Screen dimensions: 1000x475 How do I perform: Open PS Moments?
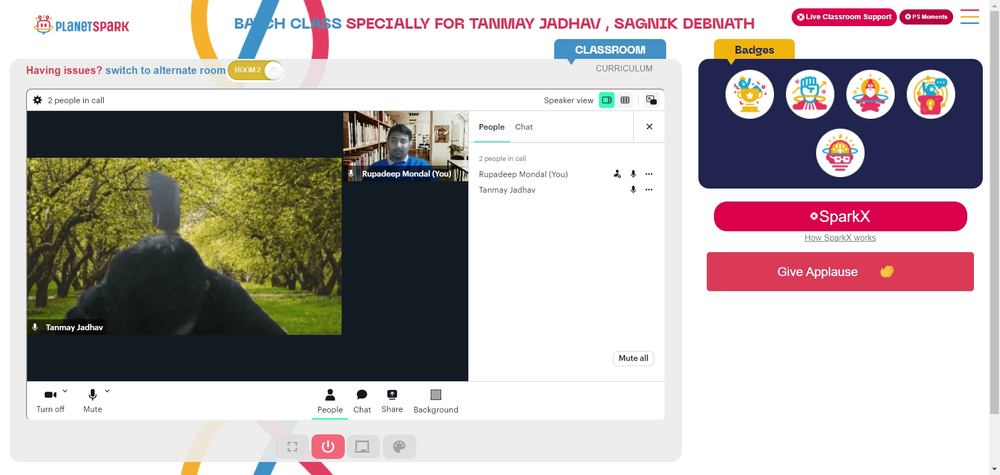(926, 17)
